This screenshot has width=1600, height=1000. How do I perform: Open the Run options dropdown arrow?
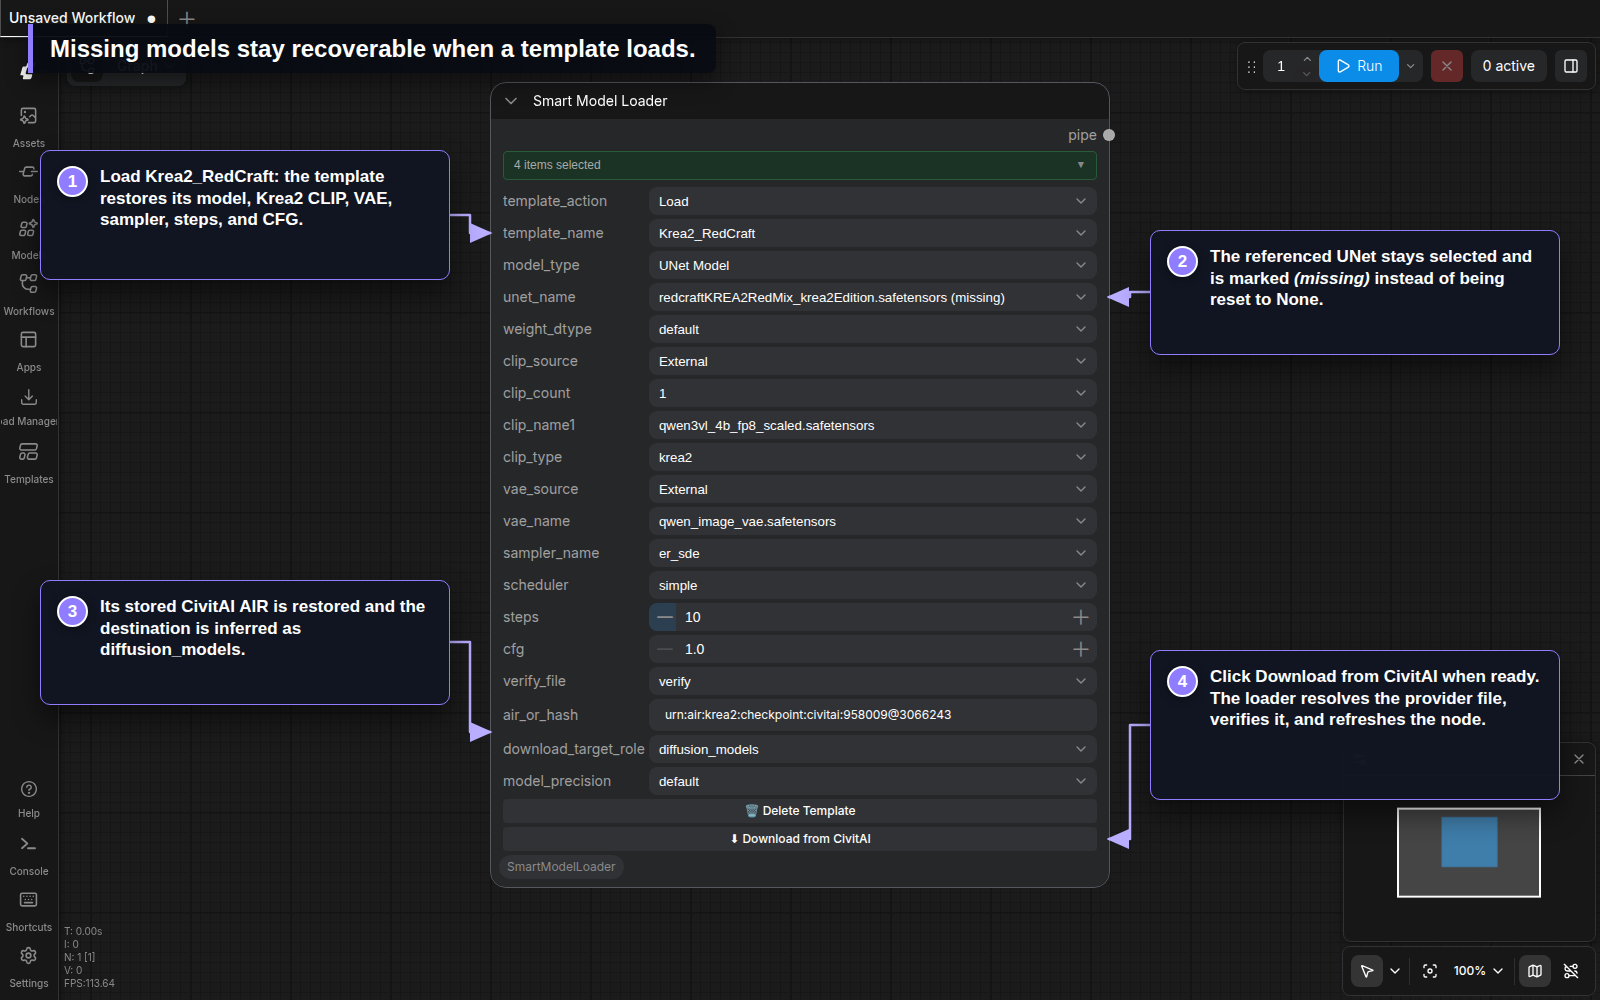coord(1411,66)
